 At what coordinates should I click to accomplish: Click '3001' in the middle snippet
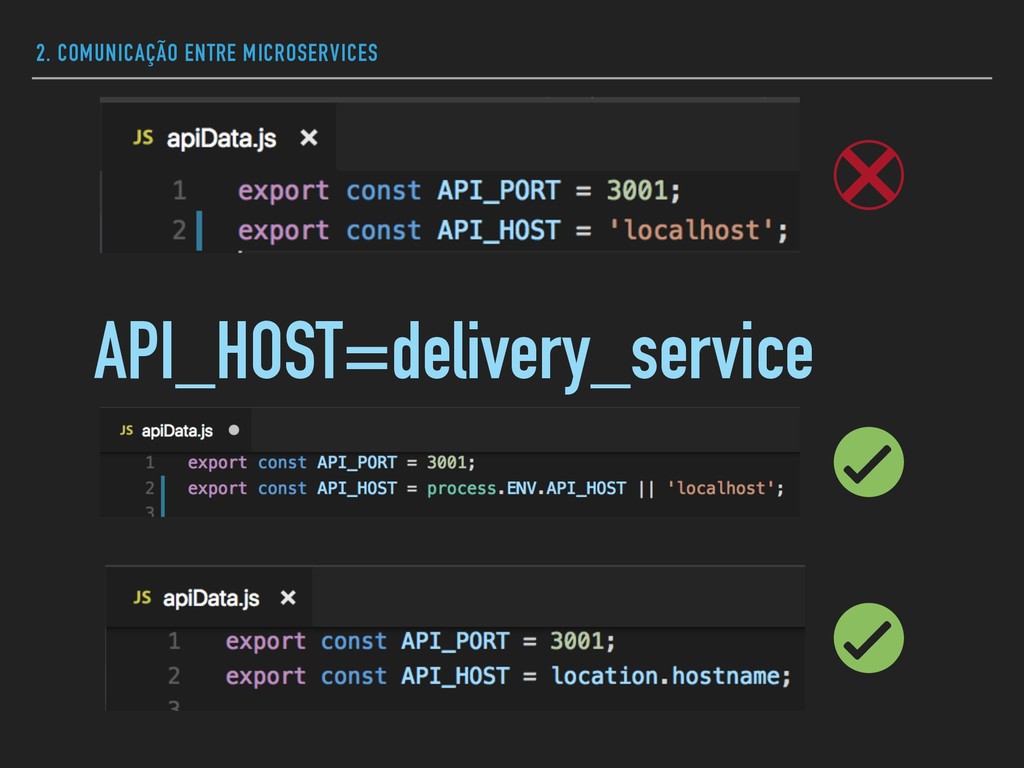click(446, 462)
